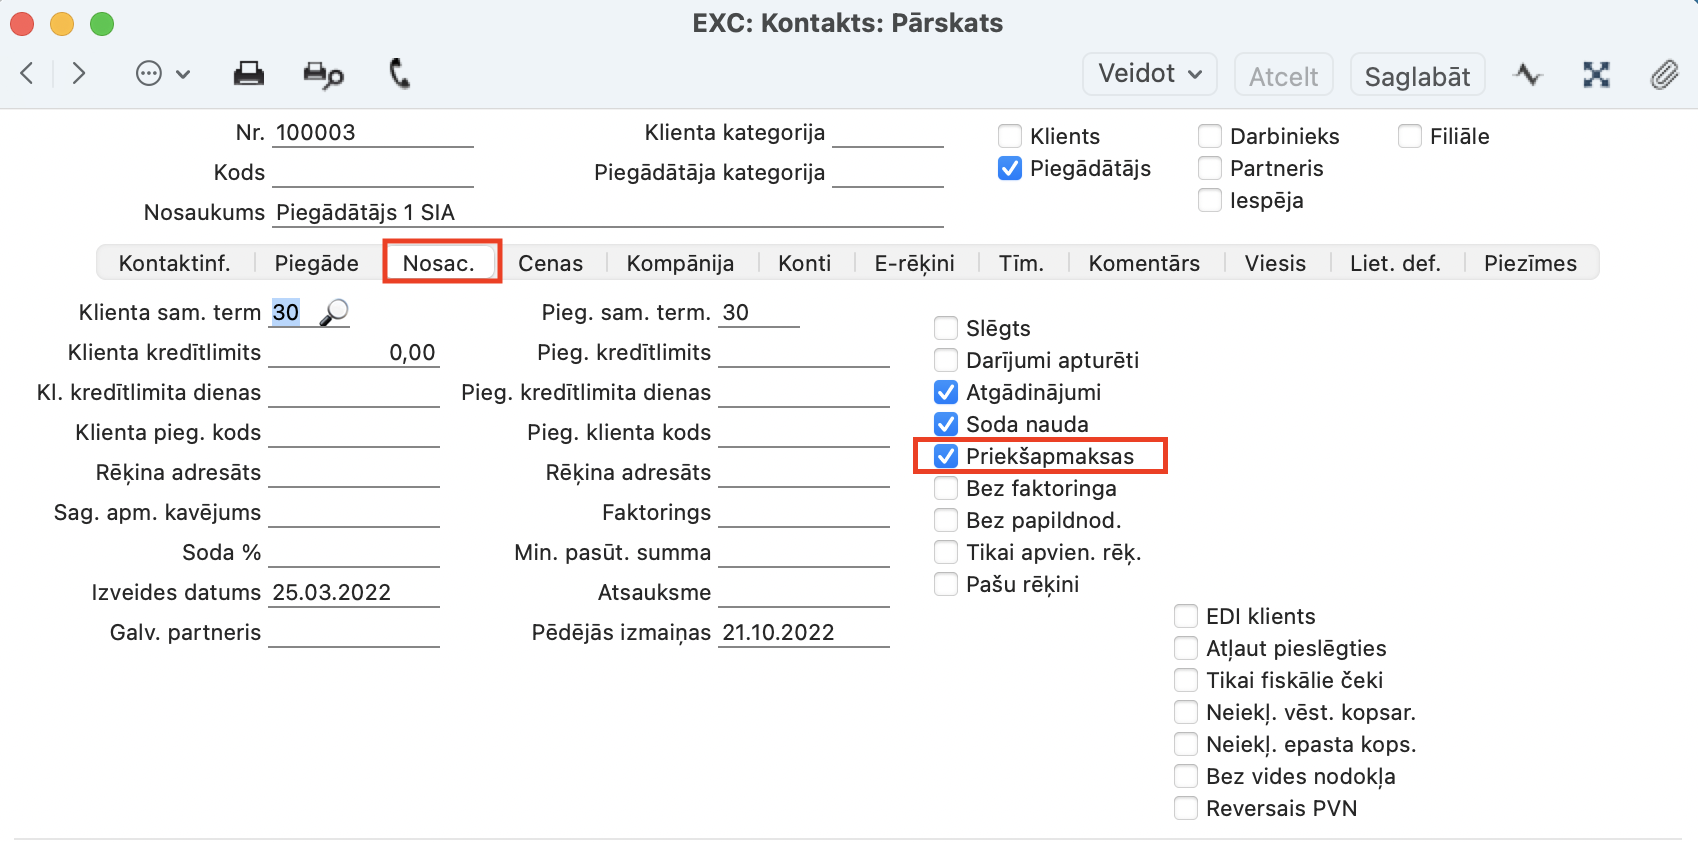Expand the Veidot dropdown
The image size is (1698, 842).
coord(1149,74)
